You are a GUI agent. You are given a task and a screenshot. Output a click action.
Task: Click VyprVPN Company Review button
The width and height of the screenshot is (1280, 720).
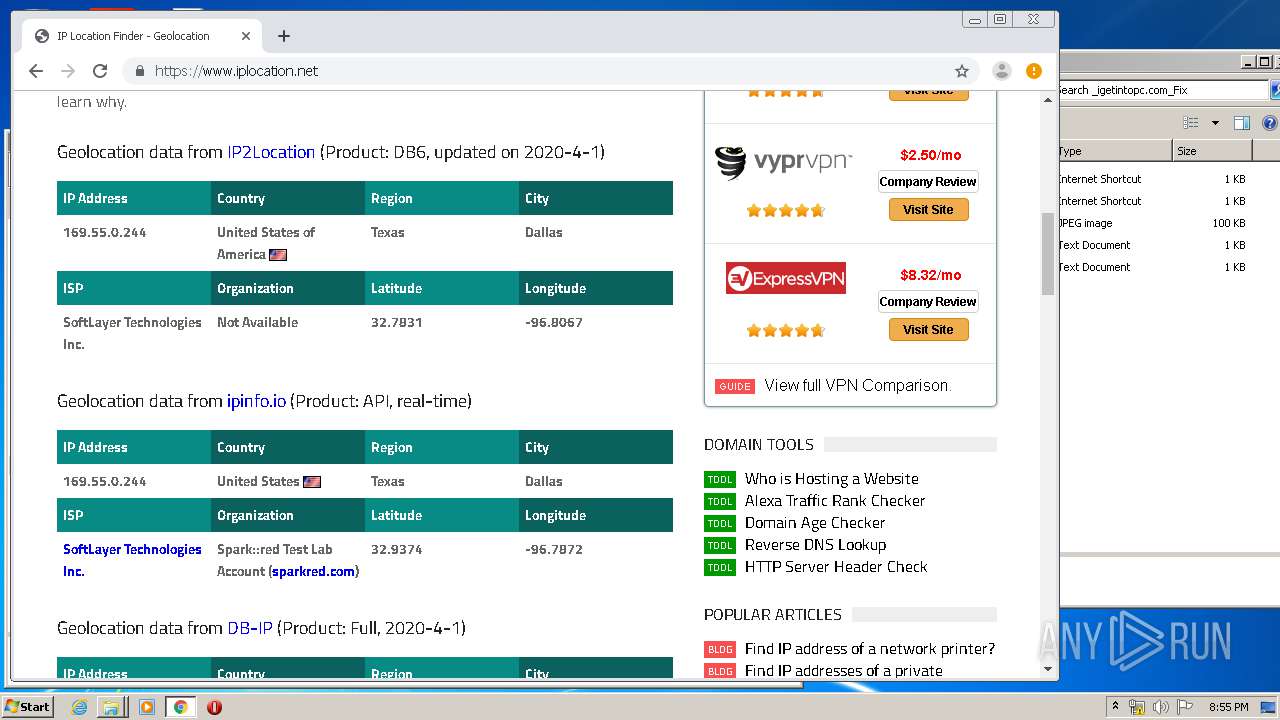[x=928, y=182]
